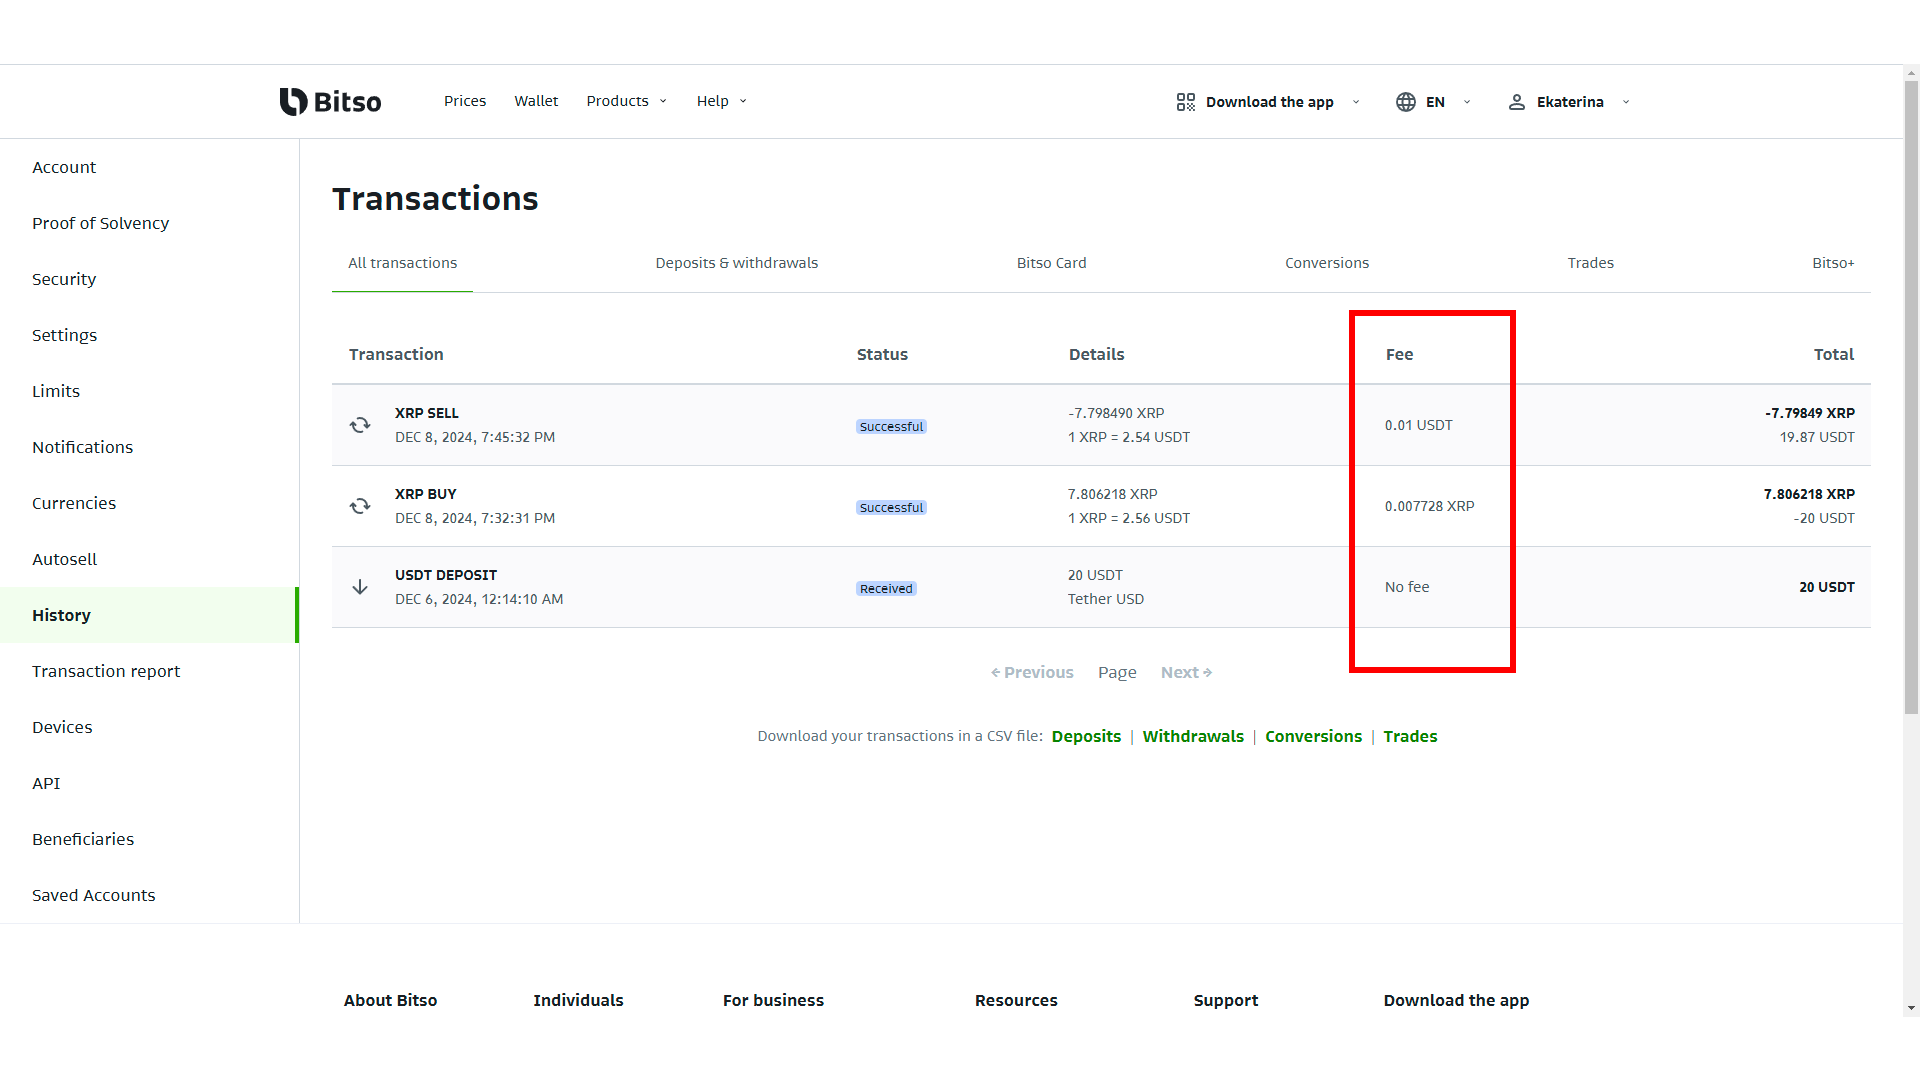Click the page vertical scrollbar

[1911, 397]
